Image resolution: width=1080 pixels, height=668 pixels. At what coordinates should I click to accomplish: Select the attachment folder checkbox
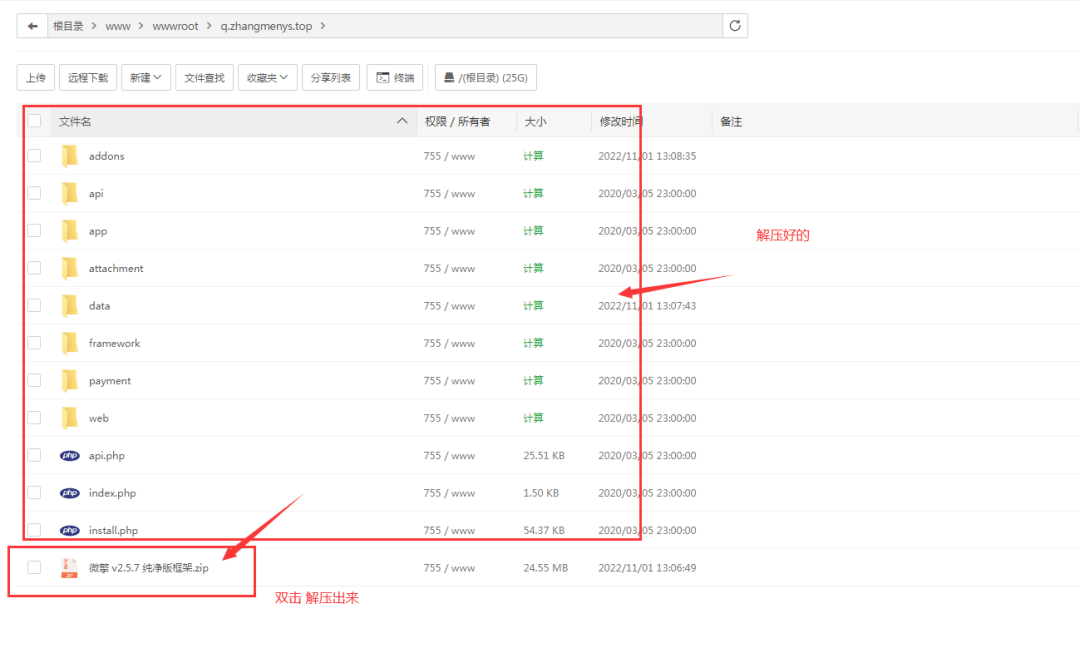(x=34, y=268)
